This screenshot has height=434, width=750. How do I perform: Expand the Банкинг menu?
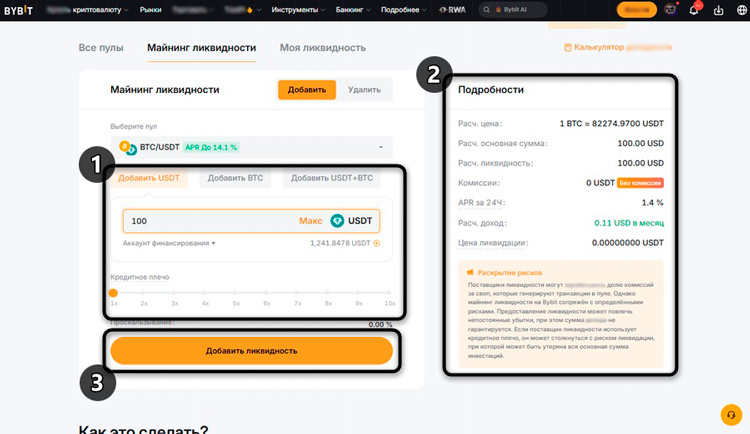click(x=353, y=10)
